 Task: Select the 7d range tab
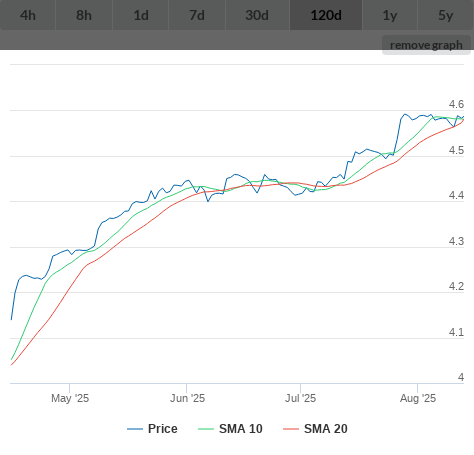(197, 15)
